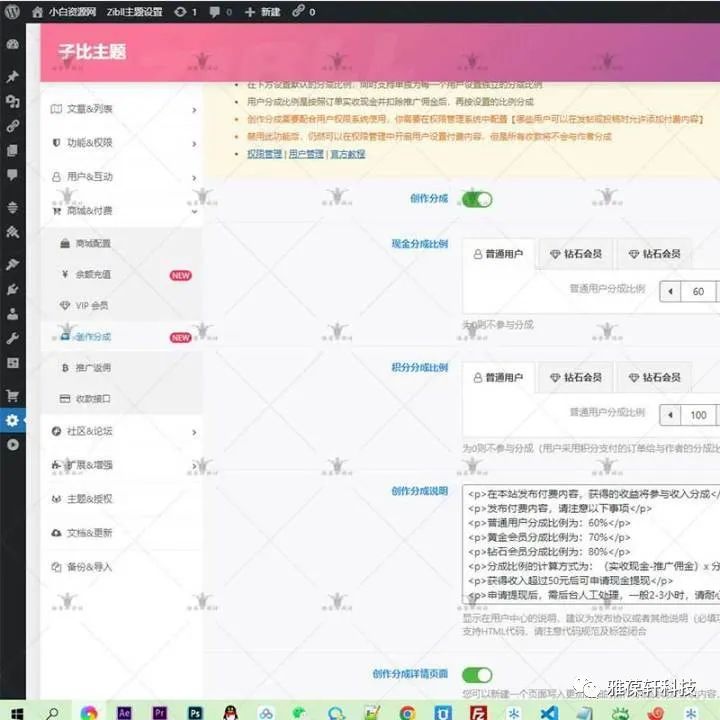Select 创作分成 submenu item
Screen dimensions: 720x720
(x=122, y=337)
